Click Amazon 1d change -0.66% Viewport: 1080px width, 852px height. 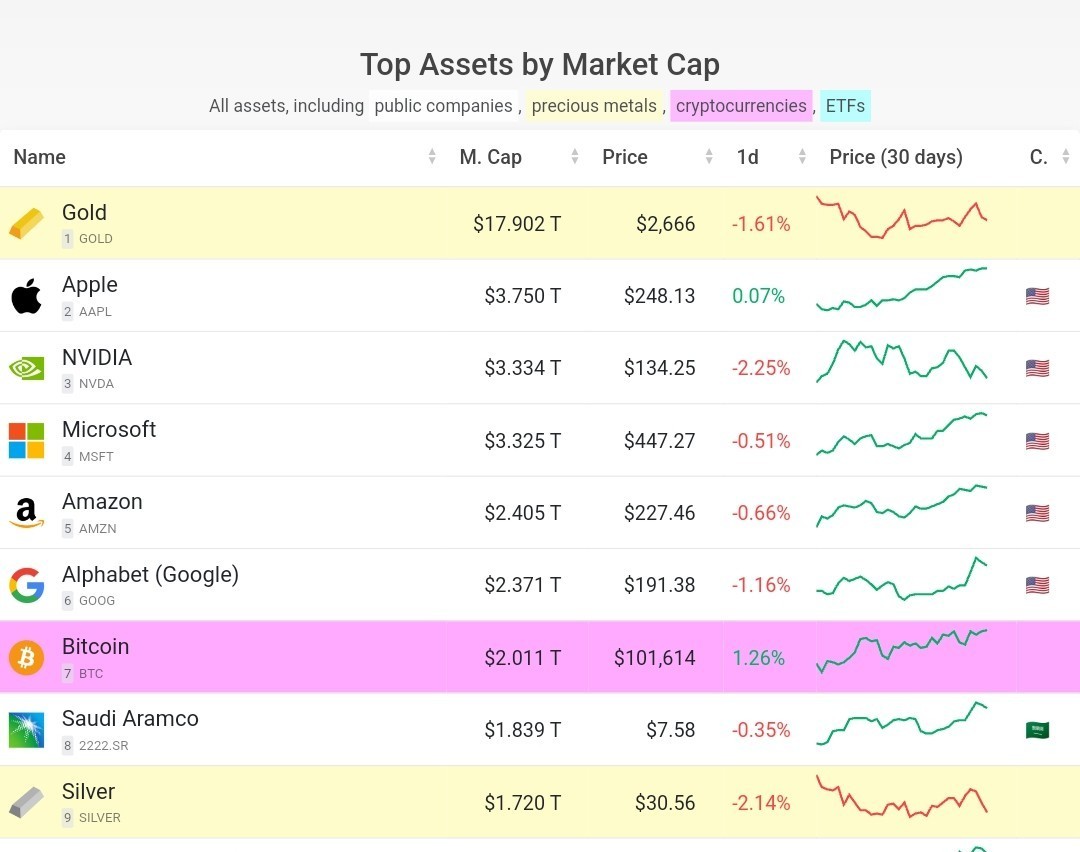tap(760, 513)
